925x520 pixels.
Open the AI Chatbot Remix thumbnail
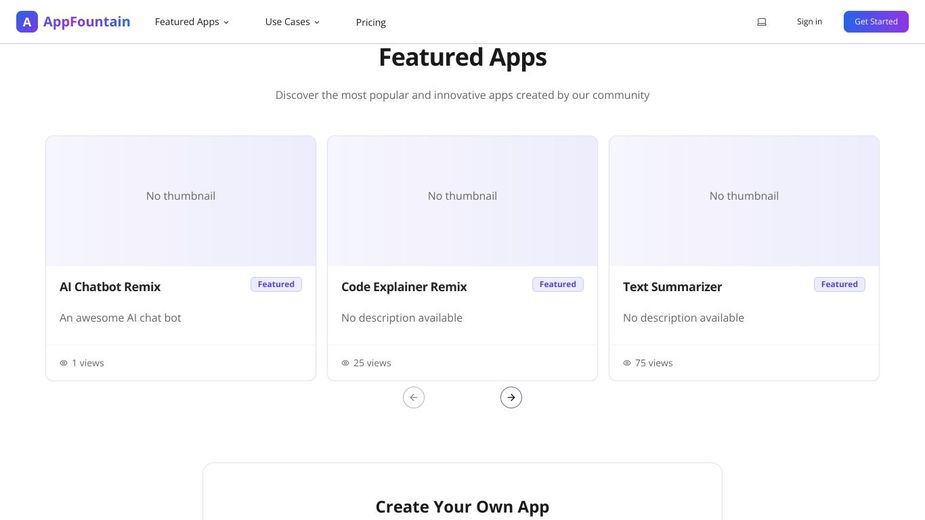[181, 201]
